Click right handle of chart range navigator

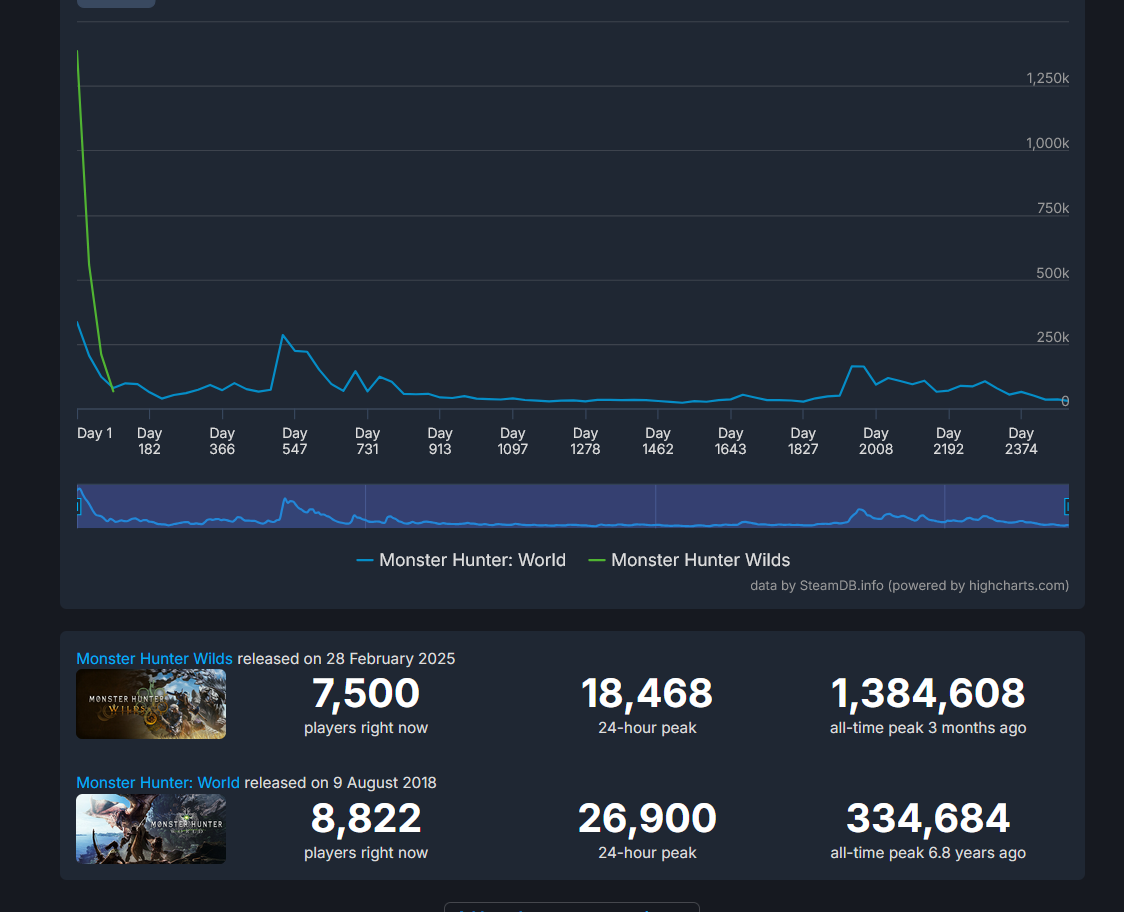(1067, 506)
